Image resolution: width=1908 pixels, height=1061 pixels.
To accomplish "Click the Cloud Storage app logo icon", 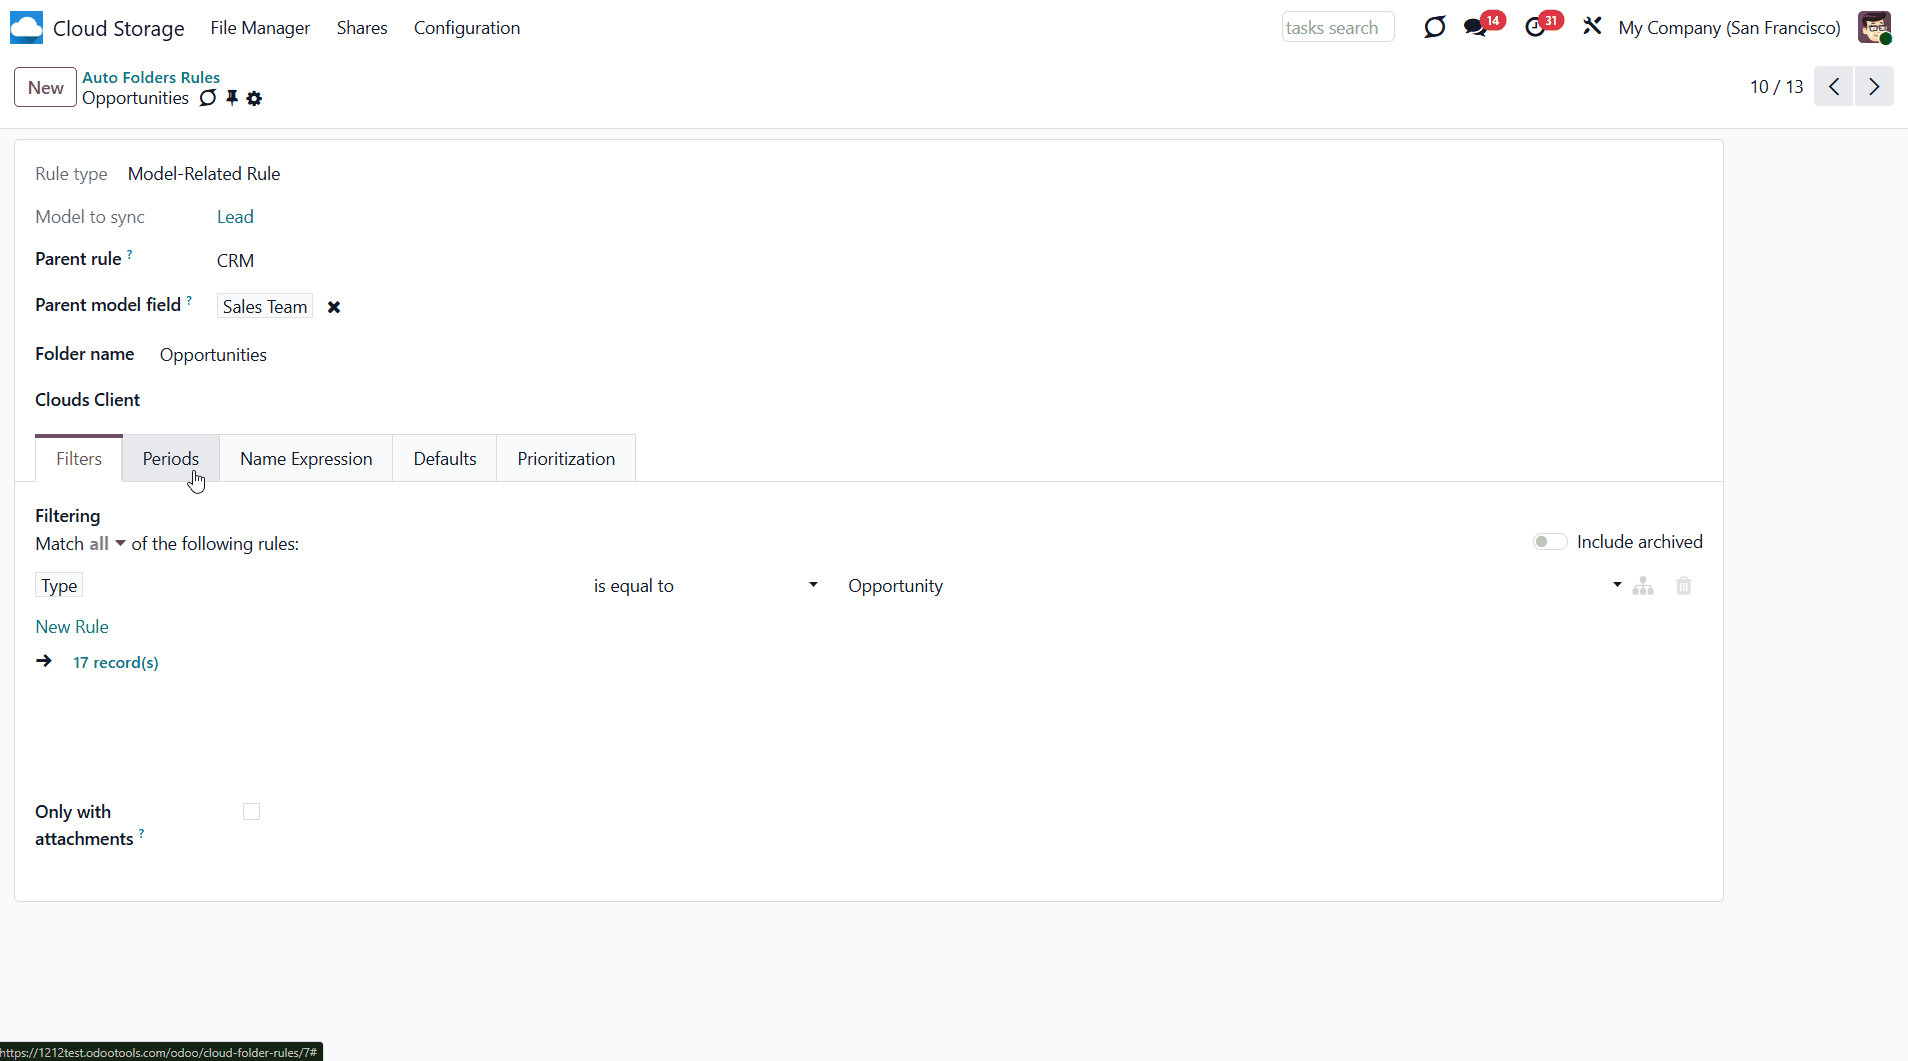I will coord(26,28).
